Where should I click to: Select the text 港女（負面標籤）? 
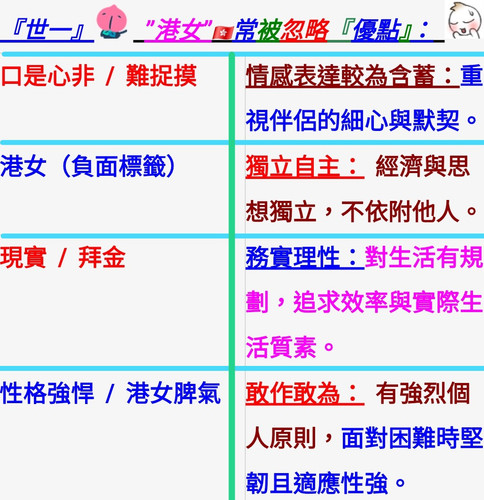pos(88,166)
